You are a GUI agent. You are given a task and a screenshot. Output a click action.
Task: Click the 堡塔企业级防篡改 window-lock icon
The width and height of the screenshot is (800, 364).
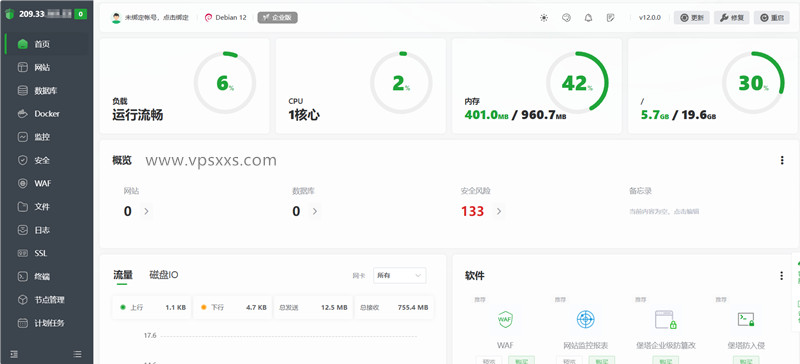[666, 320]
